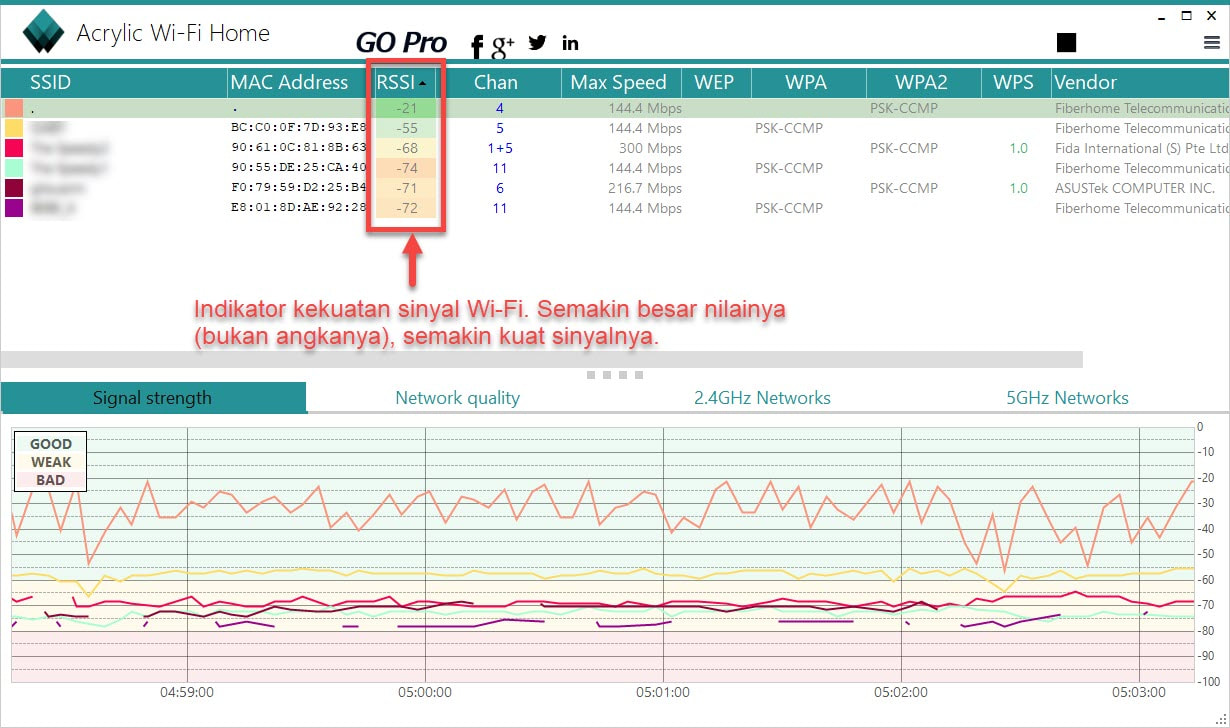Click the RSSI value -68
Screen dimensions: 1230x728
[x=406, y=148]
